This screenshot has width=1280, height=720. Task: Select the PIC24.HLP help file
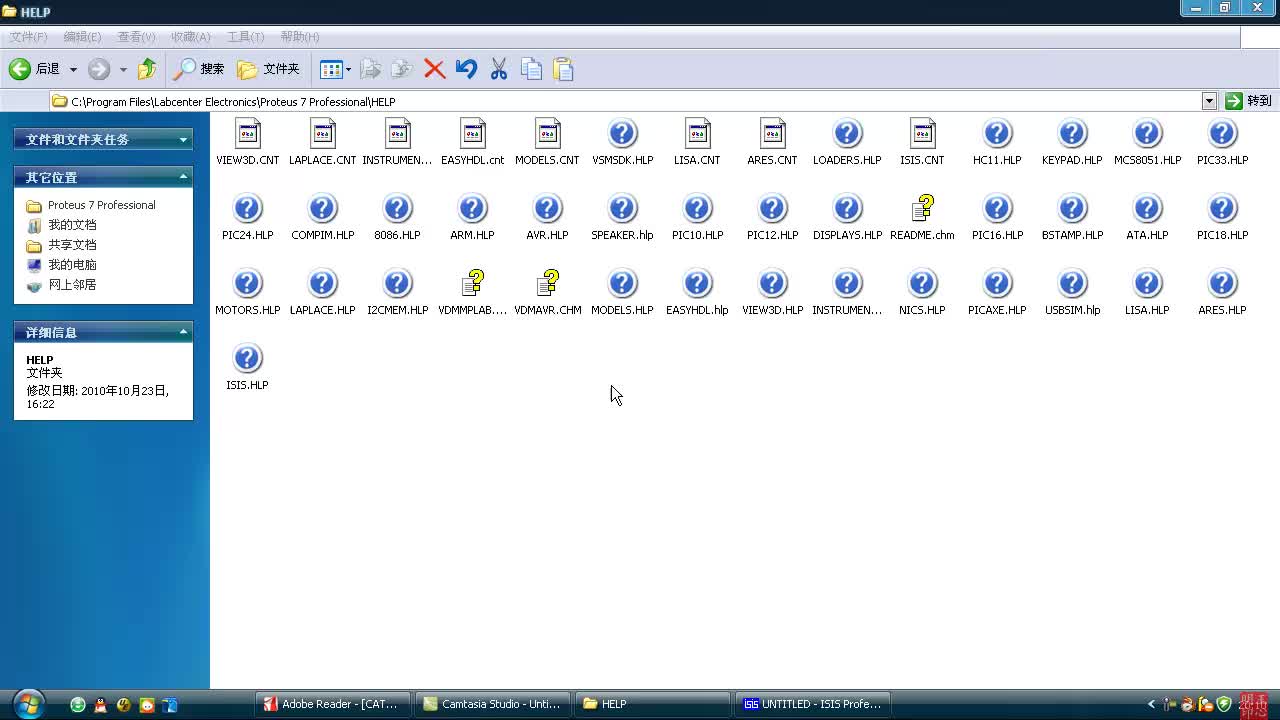247,209
